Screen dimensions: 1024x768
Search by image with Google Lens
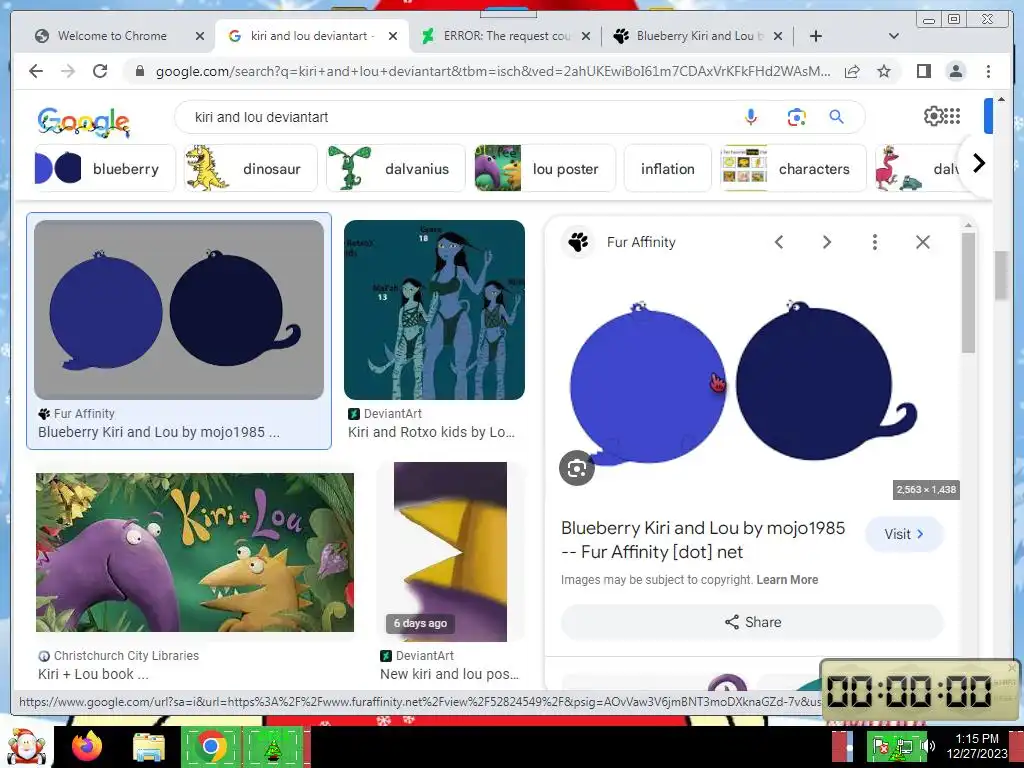tap(796, 117)
